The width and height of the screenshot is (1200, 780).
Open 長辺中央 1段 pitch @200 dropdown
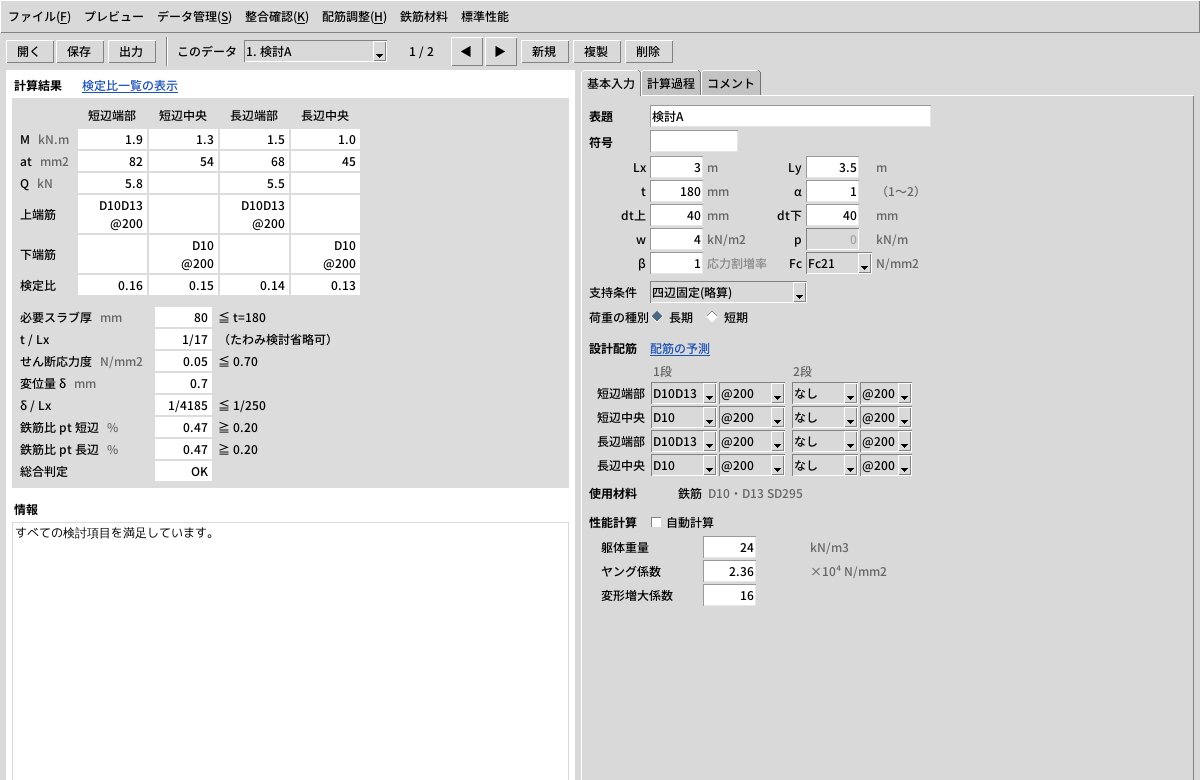(751, 465)
